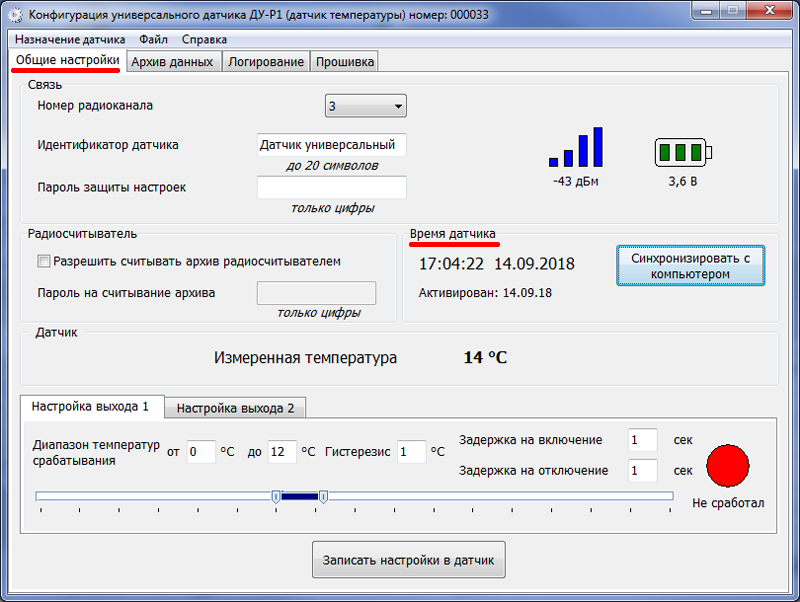Open the Файл menu
This screenshot has height=602, width=800.
[153, 39]
